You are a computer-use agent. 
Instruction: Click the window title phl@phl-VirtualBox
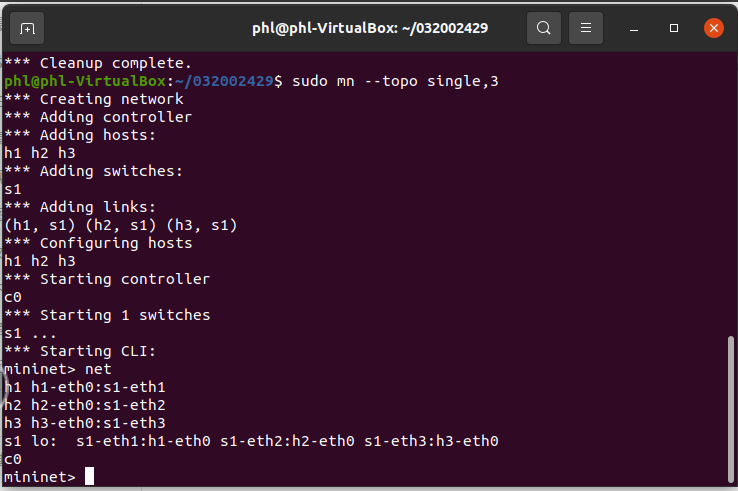pyautogui.click(x=369, y=28)
